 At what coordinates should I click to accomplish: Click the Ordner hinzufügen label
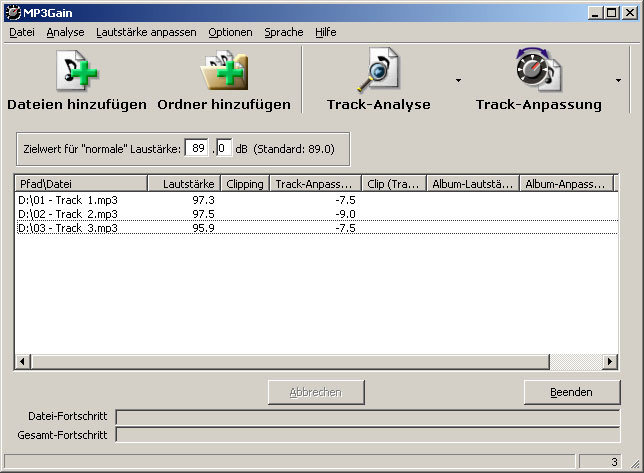pos(224,104)
